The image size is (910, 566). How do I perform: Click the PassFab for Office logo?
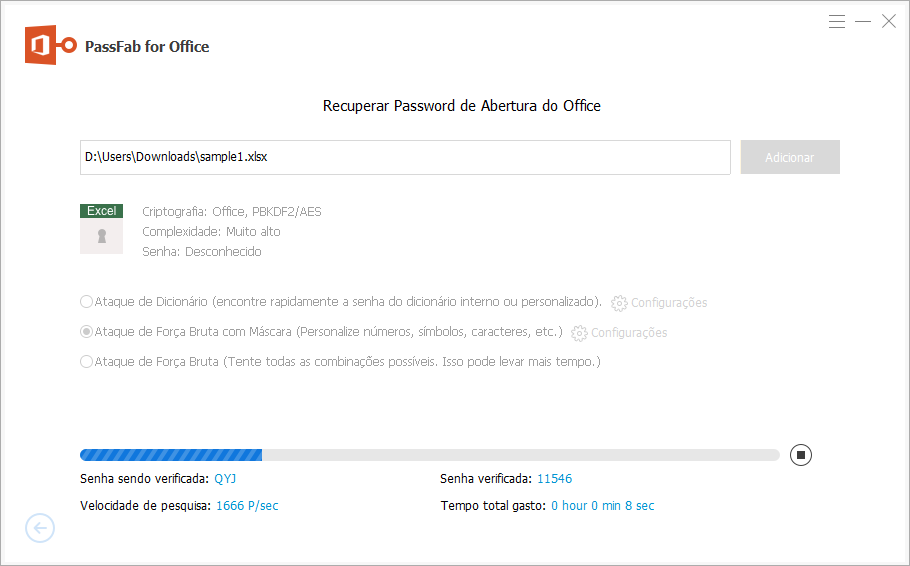click(x=50, y=45)
